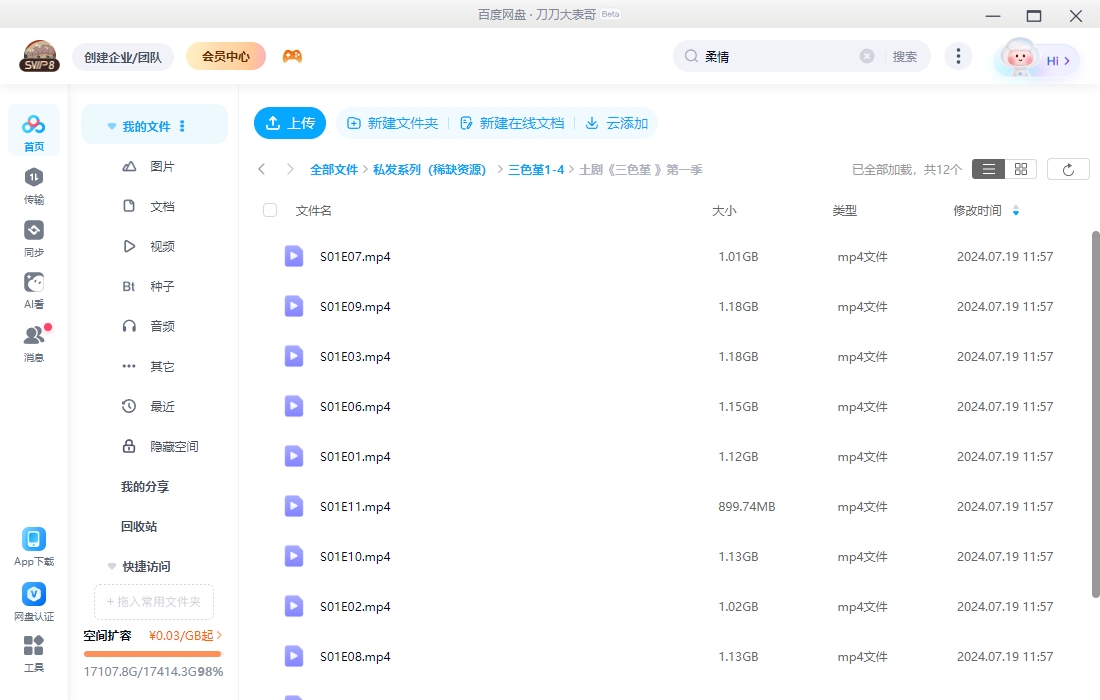Image resolution: width=1100 pixels, height=700 pixels.
Task: Collapse the 我的文件 section
Action: coord(111,126)
